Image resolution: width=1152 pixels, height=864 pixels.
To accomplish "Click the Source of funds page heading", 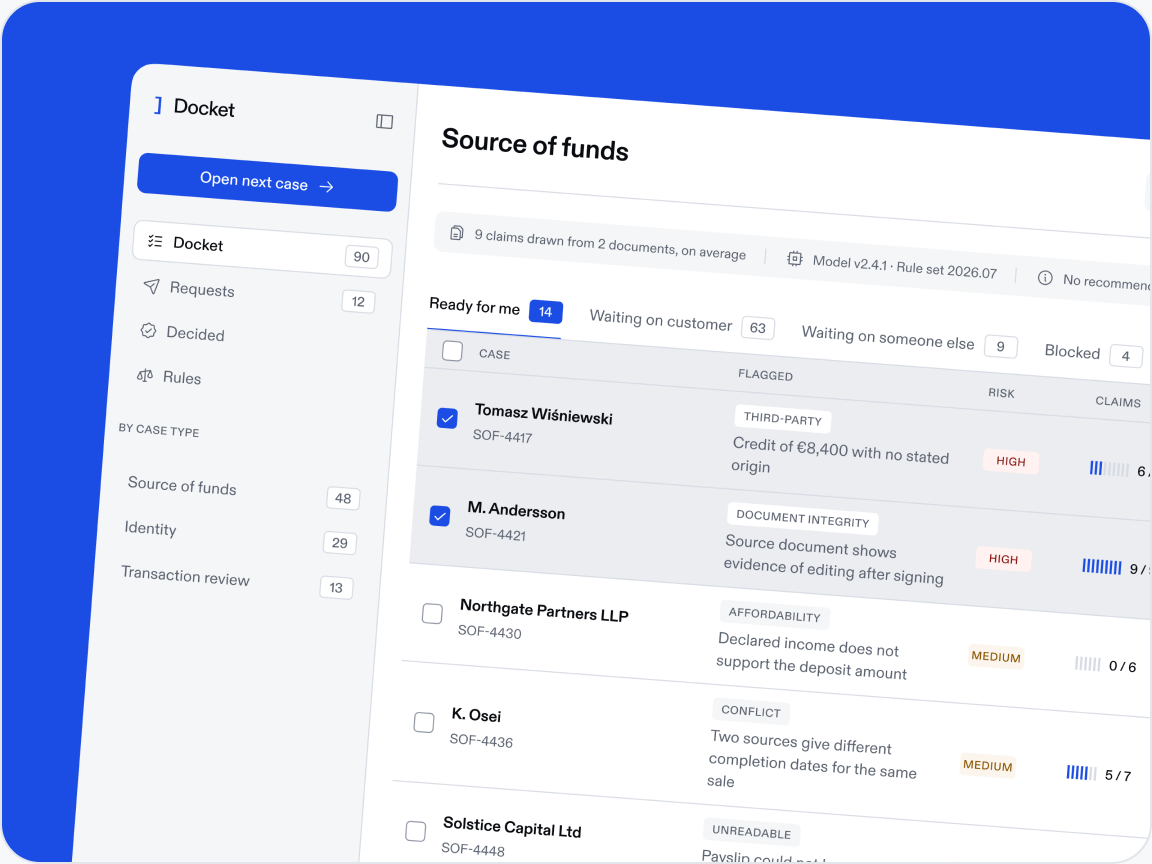I will click(535, 144).
